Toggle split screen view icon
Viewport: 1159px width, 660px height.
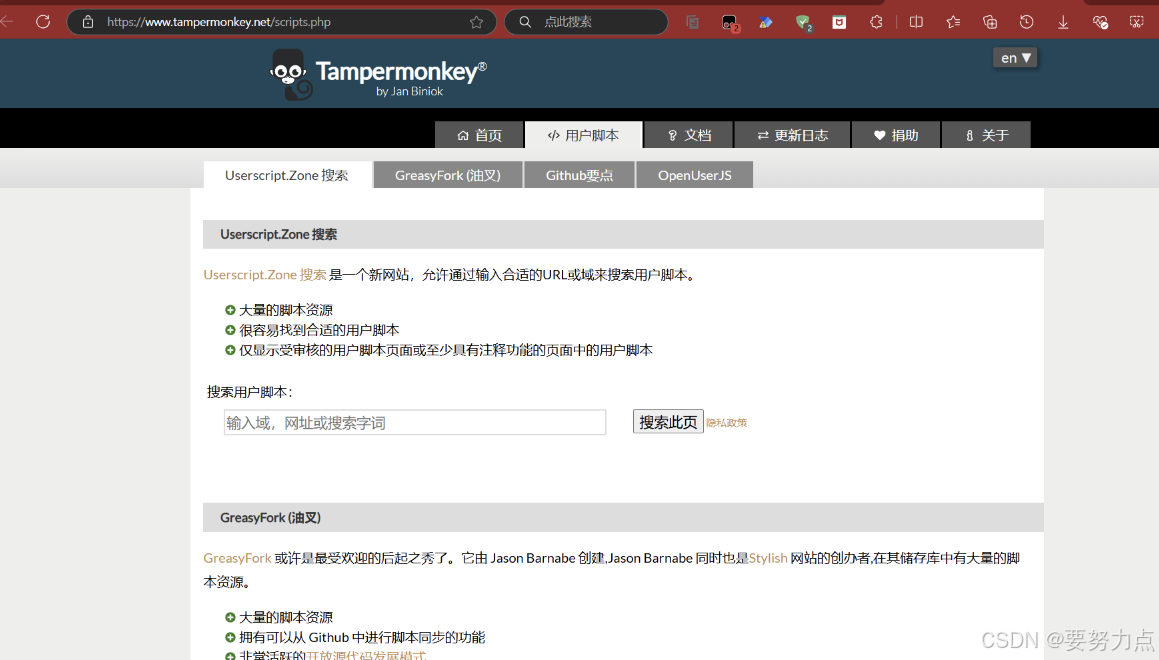click(916, 22)
